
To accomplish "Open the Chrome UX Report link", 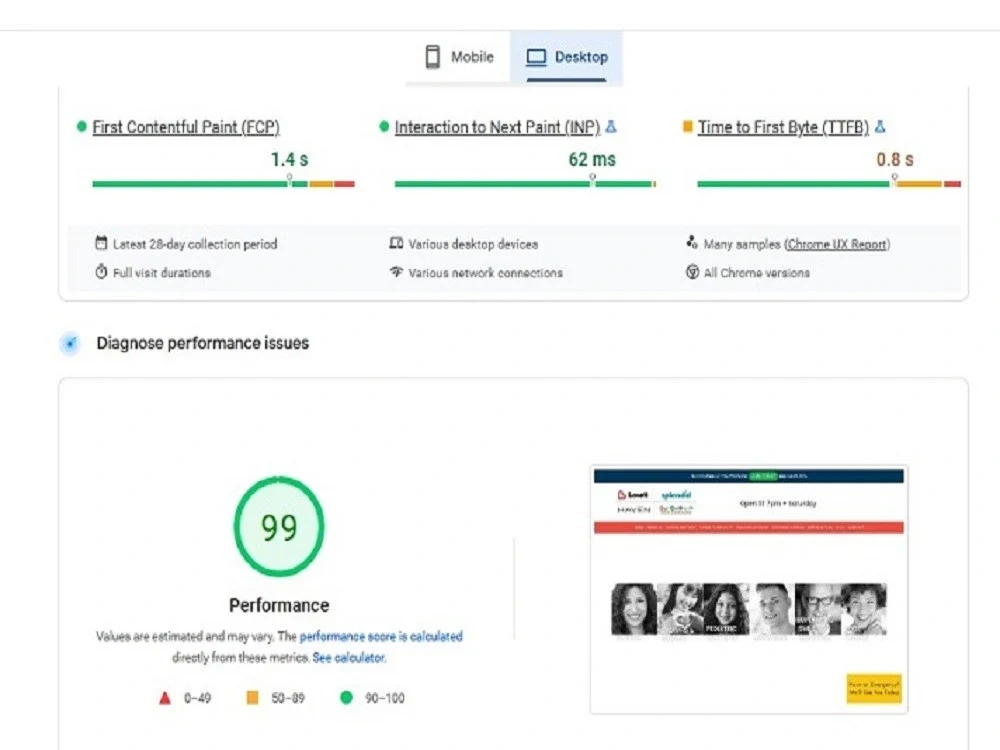I will (837, 244).
